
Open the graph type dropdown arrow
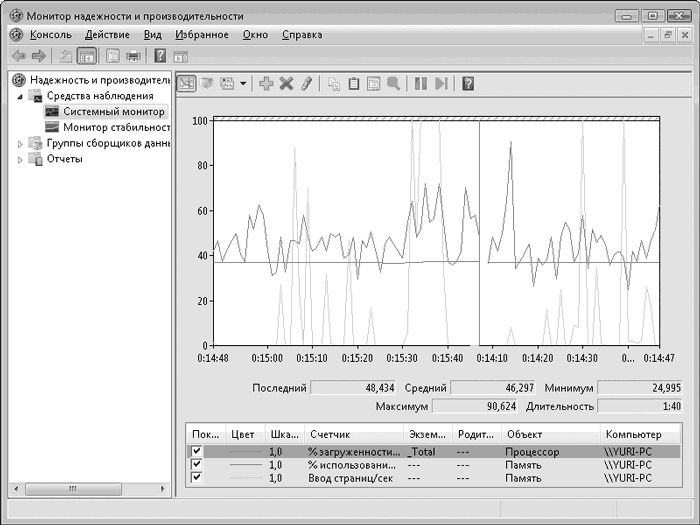[x=243, y=84]
